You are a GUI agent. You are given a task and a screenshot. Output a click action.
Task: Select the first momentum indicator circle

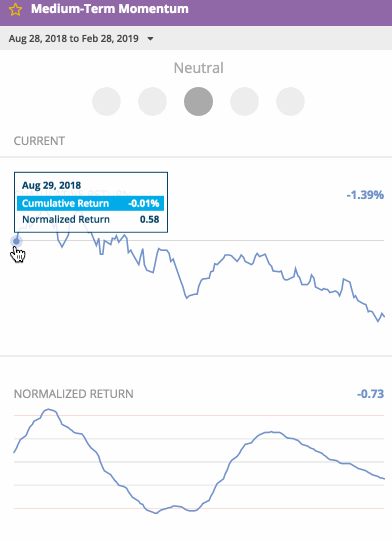[106, 101]
